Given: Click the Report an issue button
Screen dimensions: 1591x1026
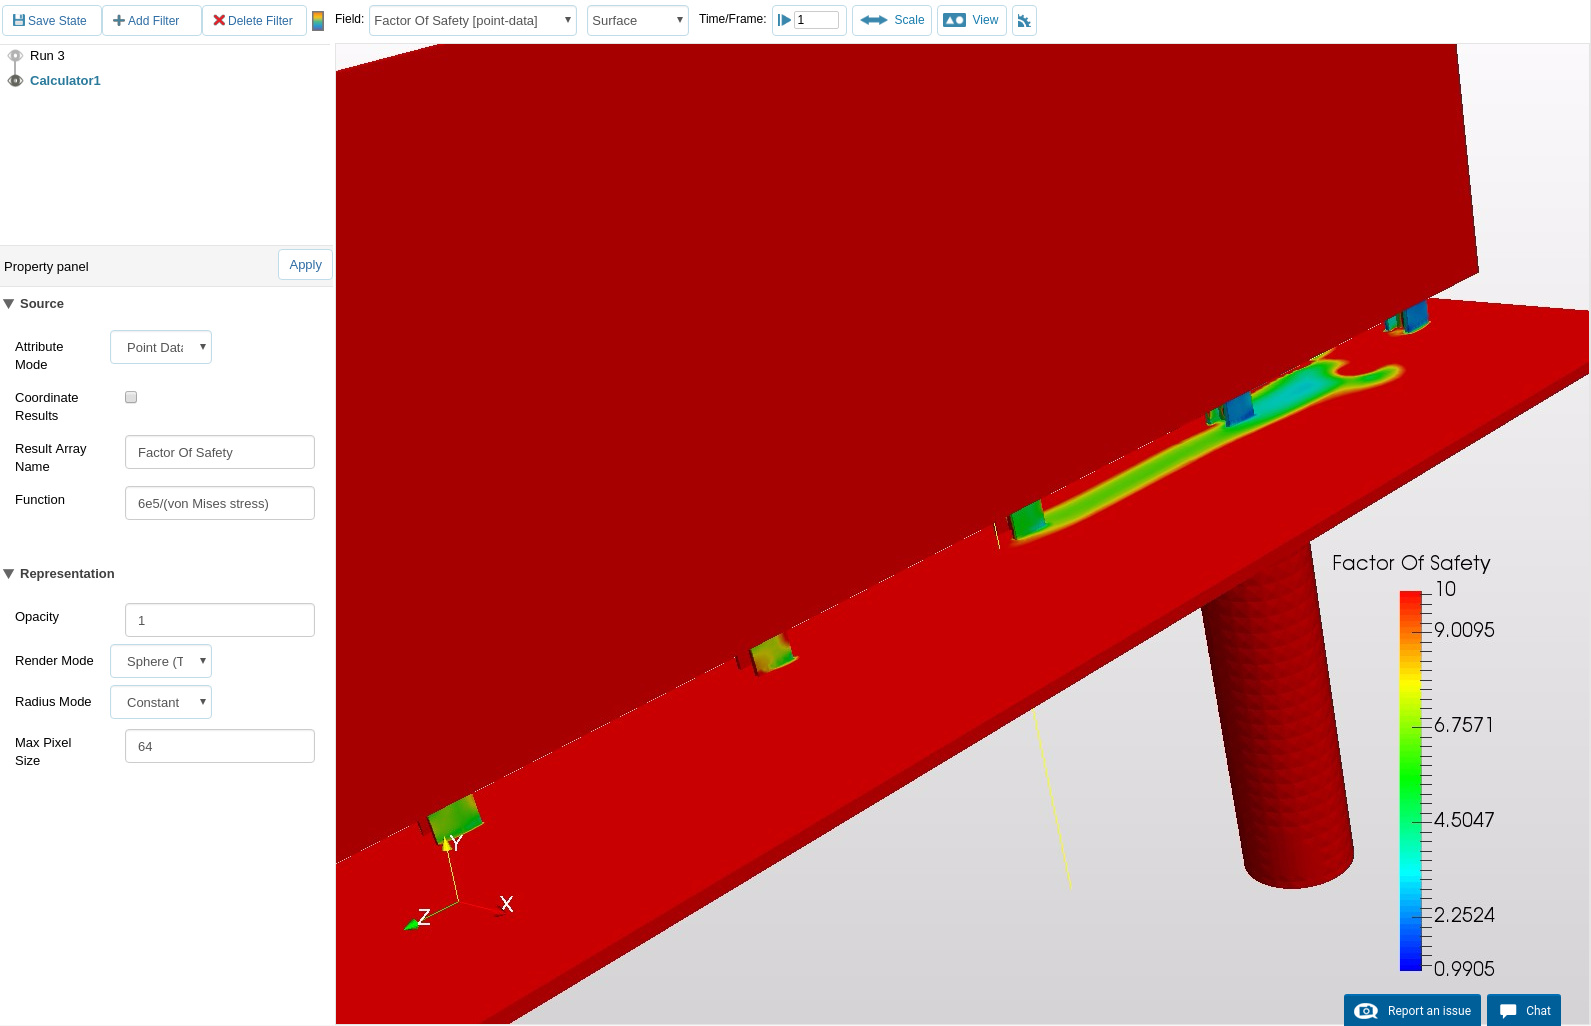Looking at the screenshot, I should 1412,1010.
